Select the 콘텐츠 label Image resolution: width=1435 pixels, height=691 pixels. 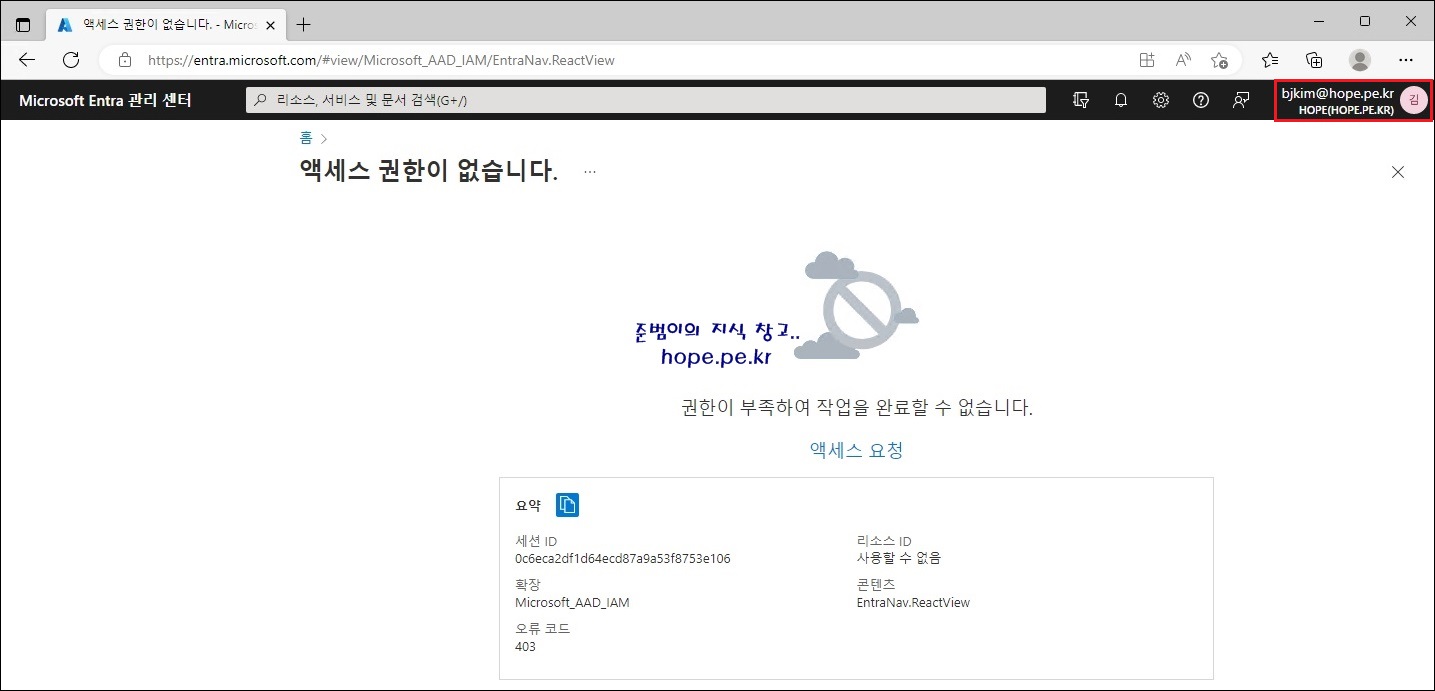tap(876, 585)
